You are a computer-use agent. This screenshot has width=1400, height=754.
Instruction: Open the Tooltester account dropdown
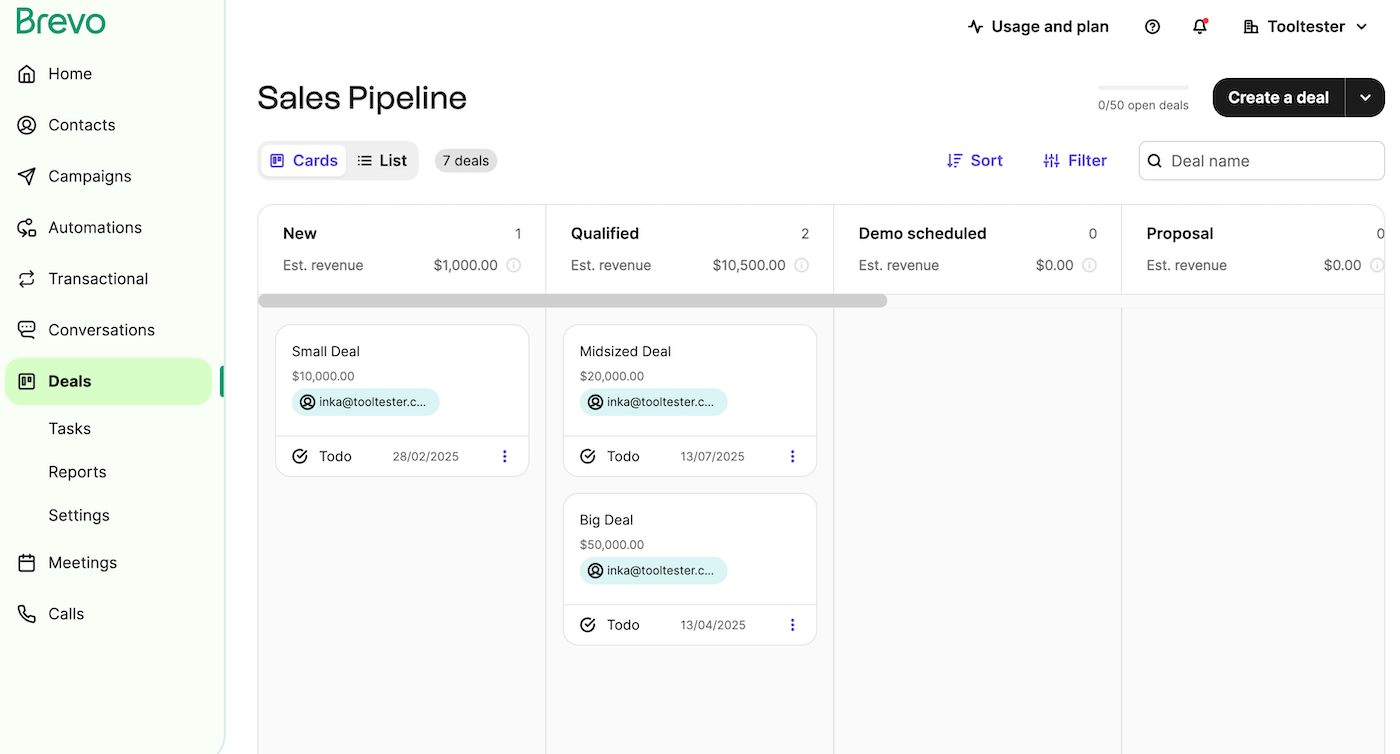[1305, 27]
